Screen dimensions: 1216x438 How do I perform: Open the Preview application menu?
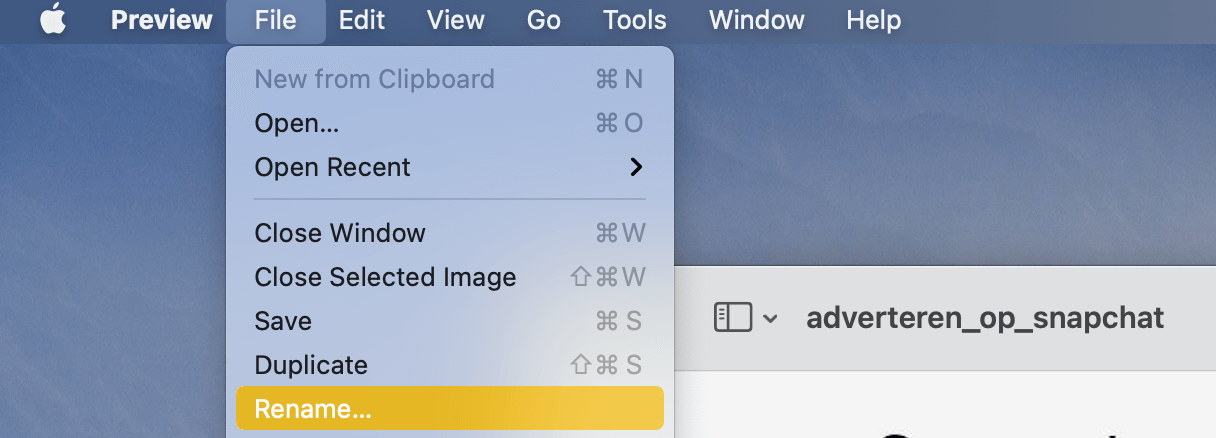tap(162, 20)
